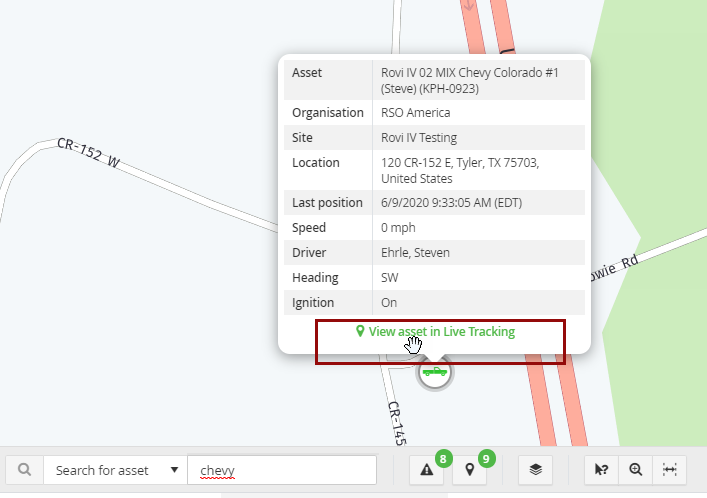Click the SW heading value

(x=390, y=277)
